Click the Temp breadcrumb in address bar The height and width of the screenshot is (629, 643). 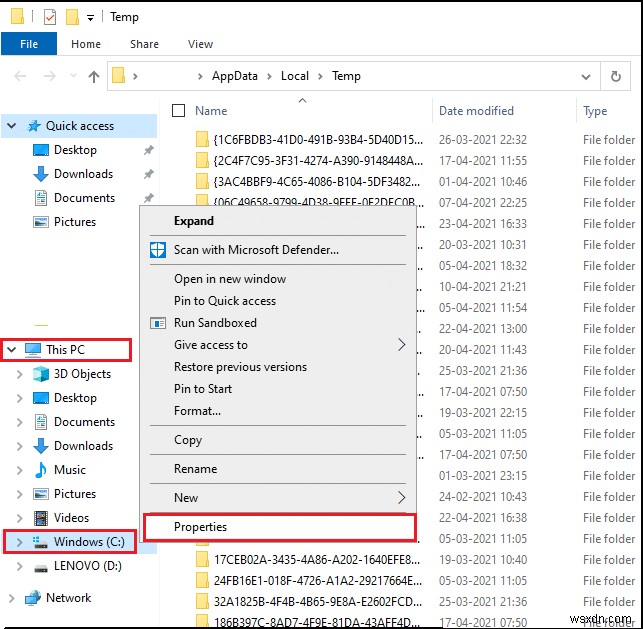point(346,76)
